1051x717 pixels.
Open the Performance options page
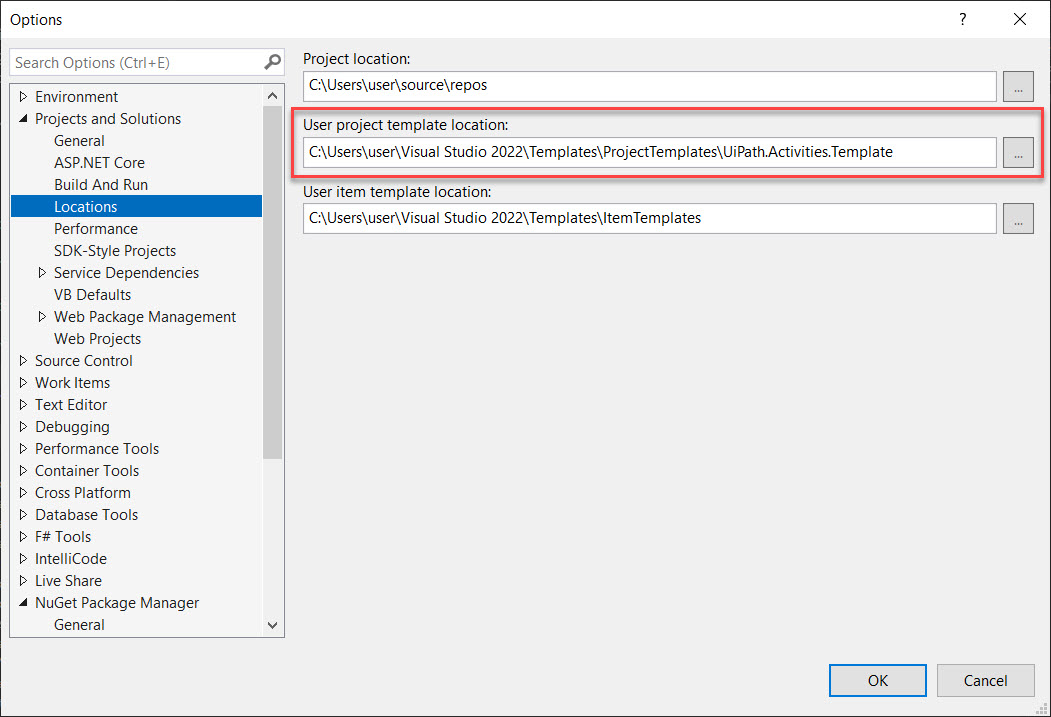pyautogui.click(x=95, y=229)
